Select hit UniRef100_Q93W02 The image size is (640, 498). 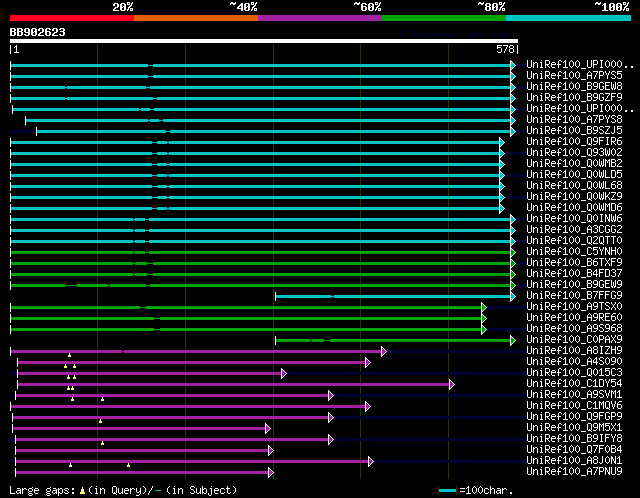coord(574,153)
